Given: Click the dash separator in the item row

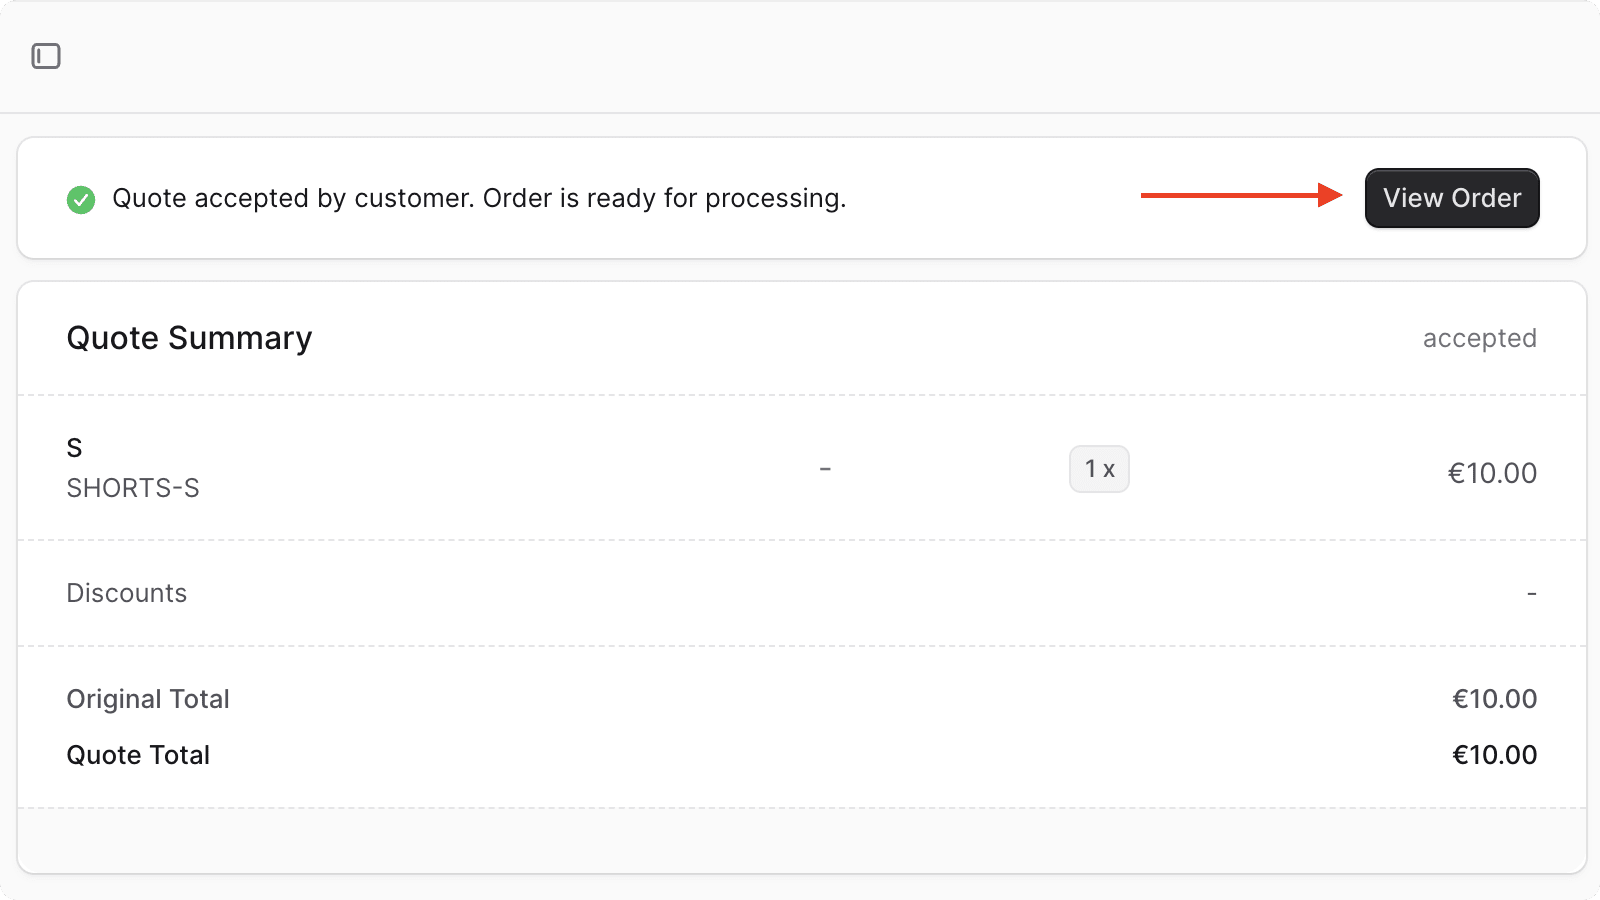Looking at the screenshot, I should click(825, 468).
